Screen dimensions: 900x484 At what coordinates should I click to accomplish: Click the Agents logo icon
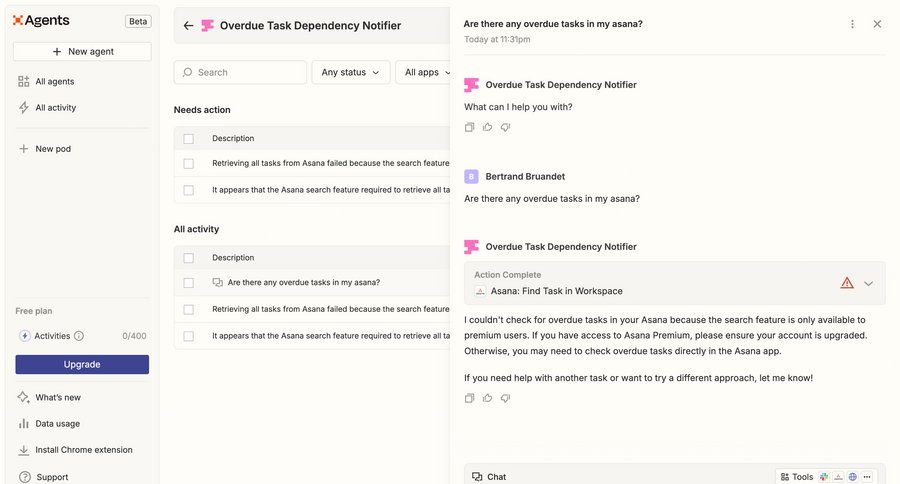tap(18, 21)
